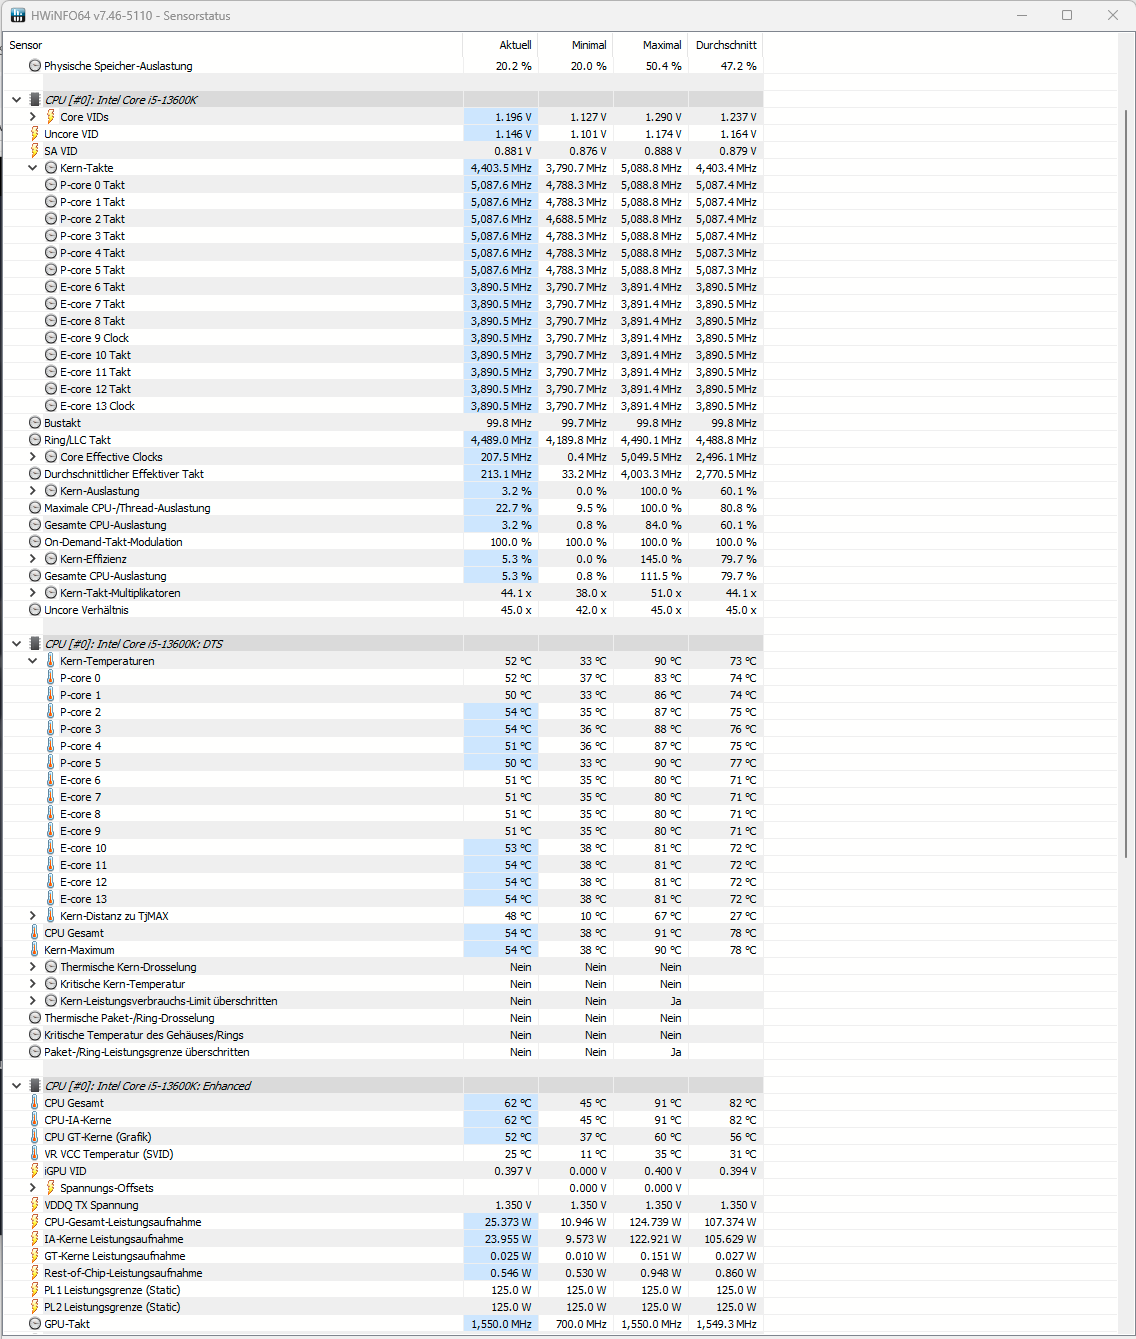Select the Durchschnittlicher Effektiver Takt row

pyautogui.click(x=383, y=474)
